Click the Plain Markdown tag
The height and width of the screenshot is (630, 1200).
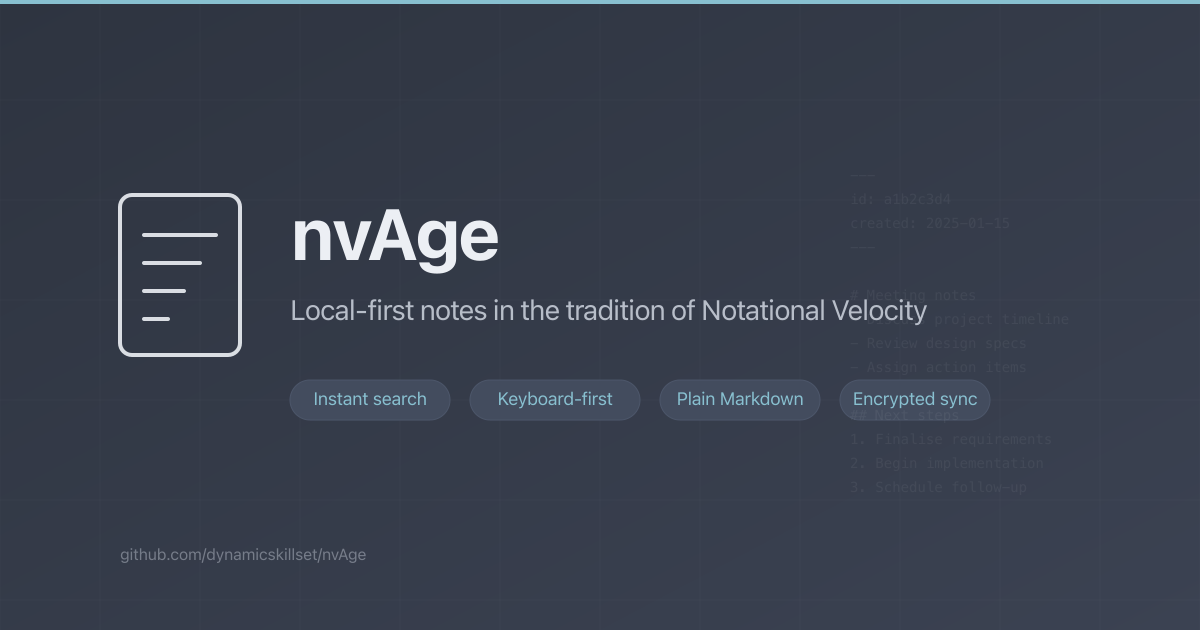[x=740, y=400]
